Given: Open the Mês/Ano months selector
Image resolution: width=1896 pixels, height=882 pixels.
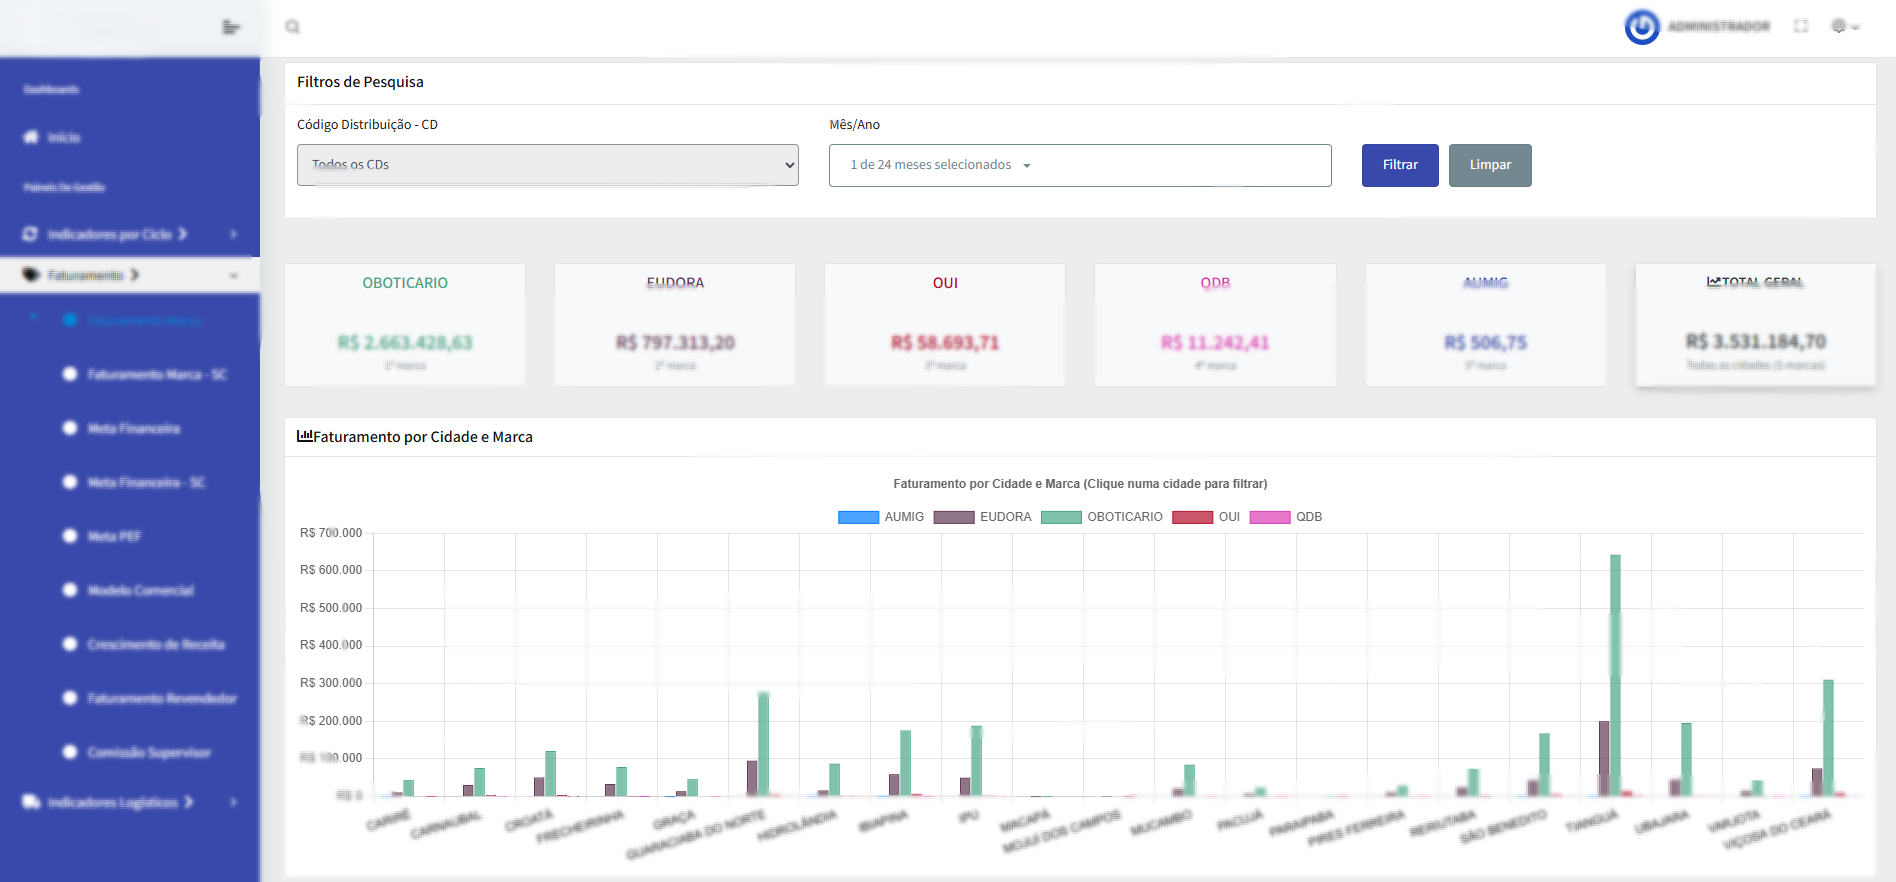Looking at the screenshot, I should tap(1080, 165).
